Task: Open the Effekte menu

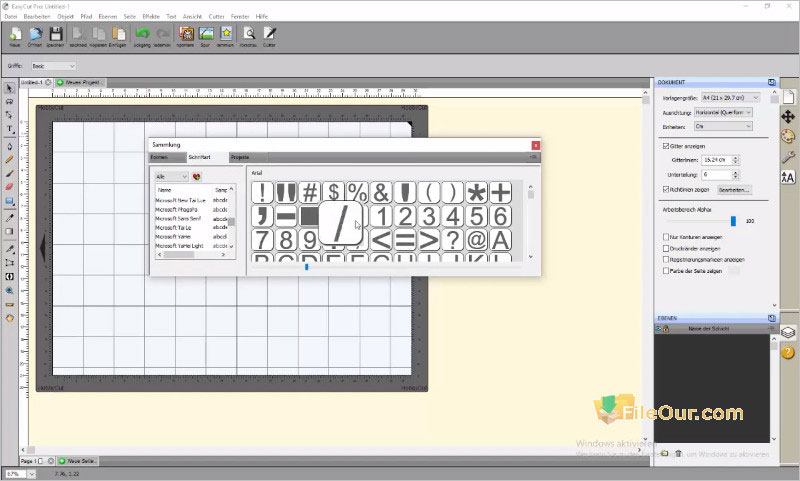Action: tap(151, 16)
